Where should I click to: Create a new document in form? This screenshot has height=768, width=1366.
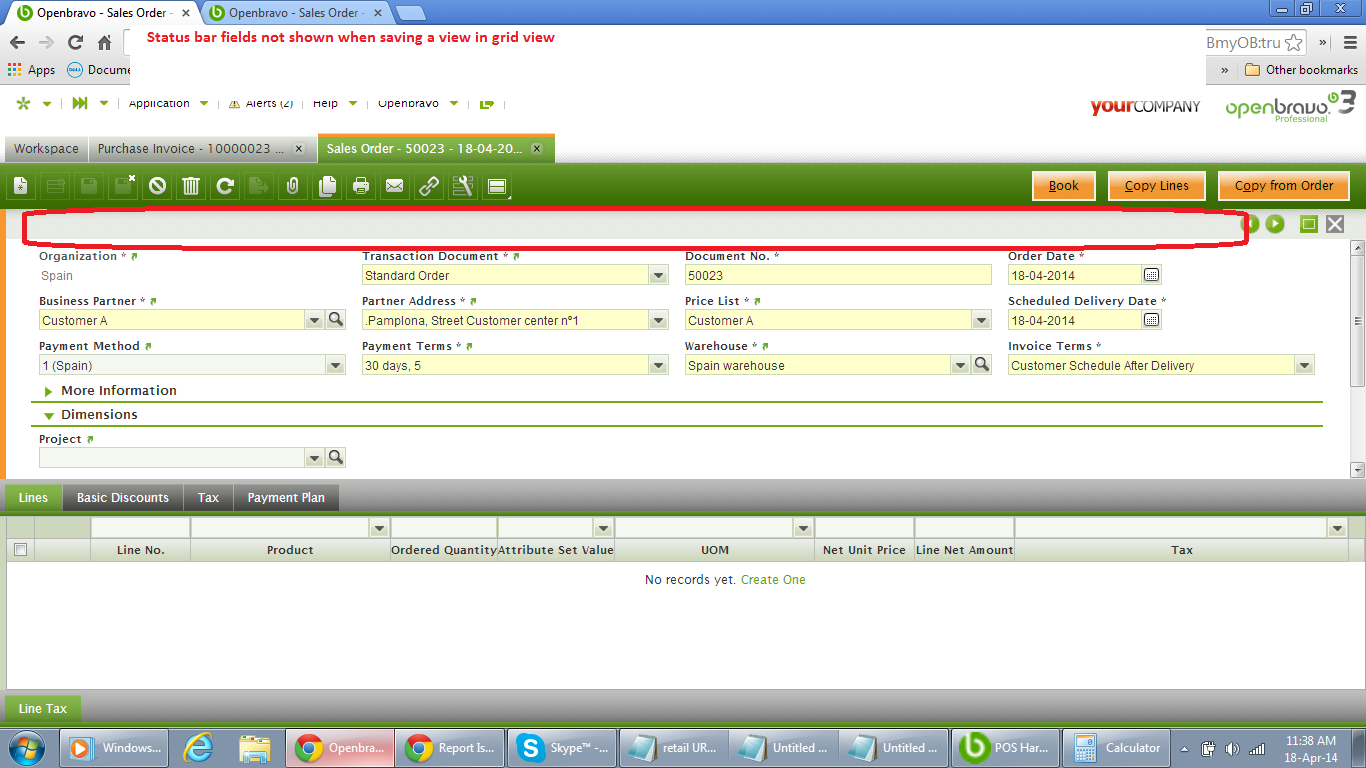click(22, 186)
